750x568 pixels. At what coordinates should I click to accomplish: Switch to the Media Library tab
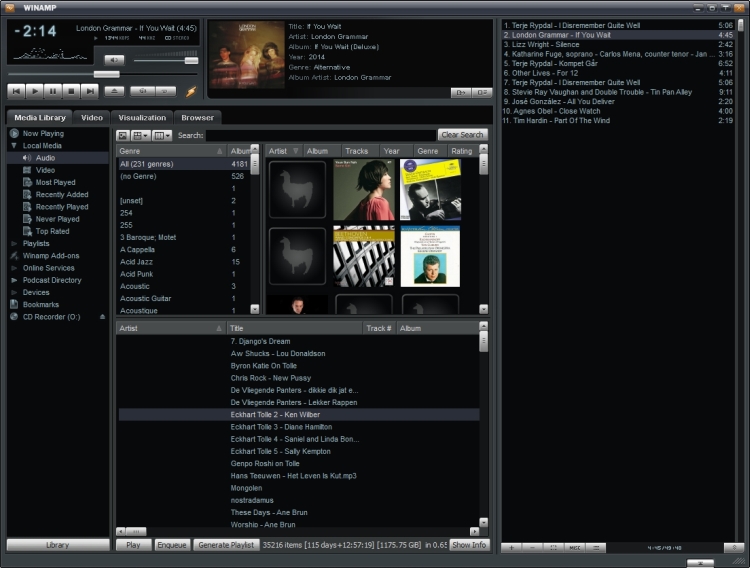pyautogui.click(x=40, y=118)
